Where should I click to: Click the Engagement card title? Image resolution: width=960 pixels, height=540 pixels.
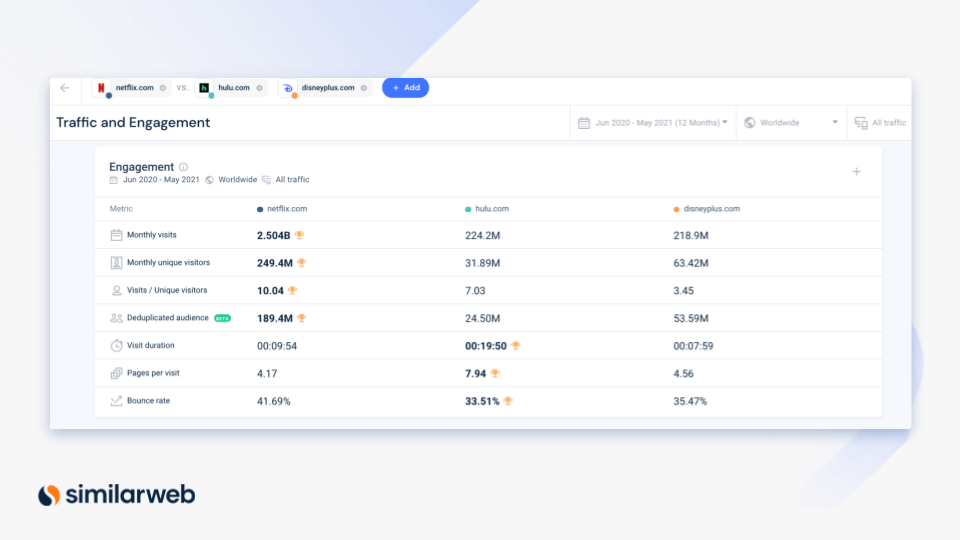pyautogui.click(x=141, y=167)
